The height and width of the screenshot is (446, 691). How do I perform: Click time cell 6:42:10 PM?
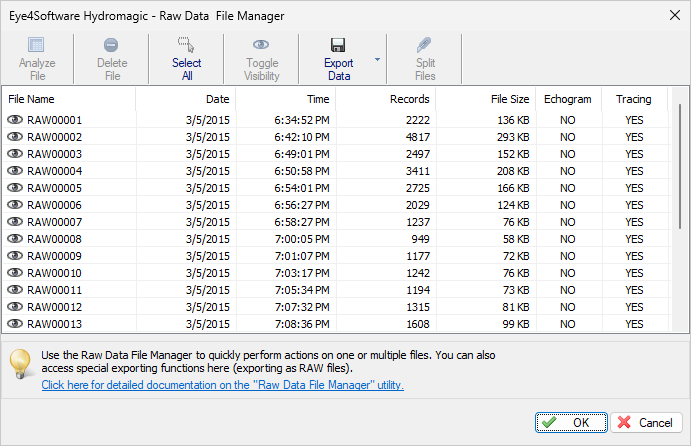pos(302,137)
